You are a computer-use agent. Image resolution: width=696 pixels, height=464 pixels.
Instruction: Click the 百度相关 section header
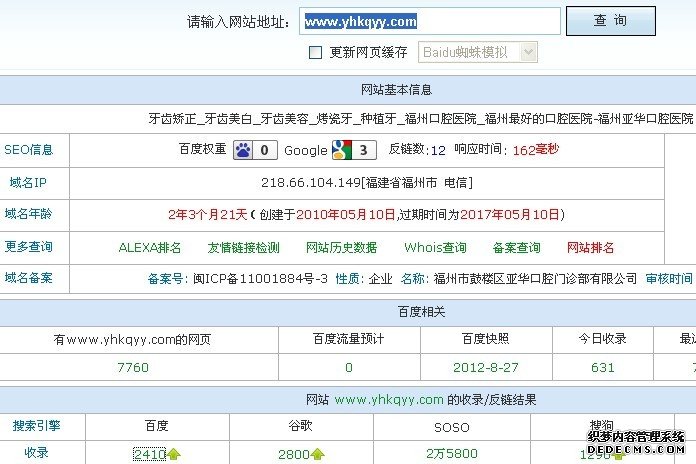click(422, 312)
